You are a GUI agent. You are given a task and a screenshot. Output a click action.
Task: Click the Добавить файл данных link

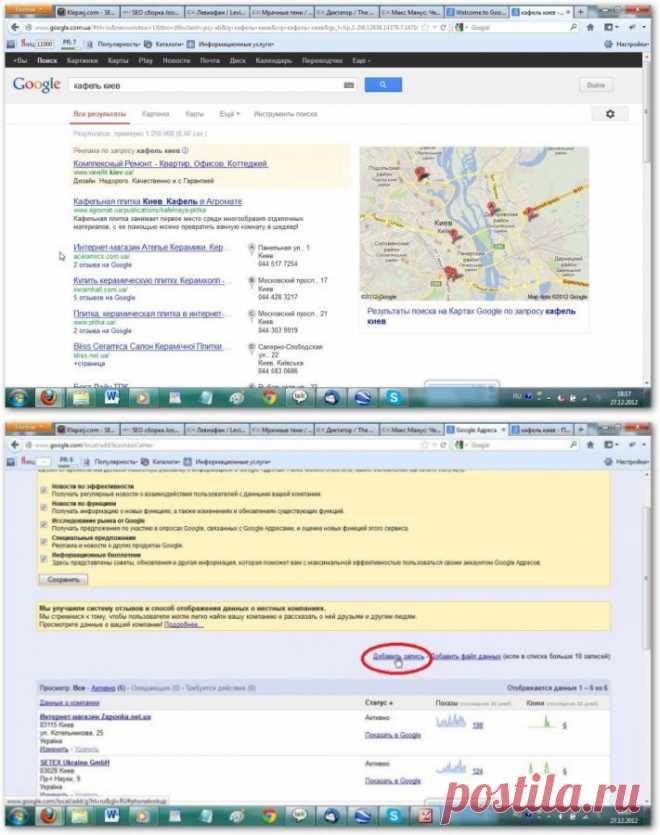(465, 656)
